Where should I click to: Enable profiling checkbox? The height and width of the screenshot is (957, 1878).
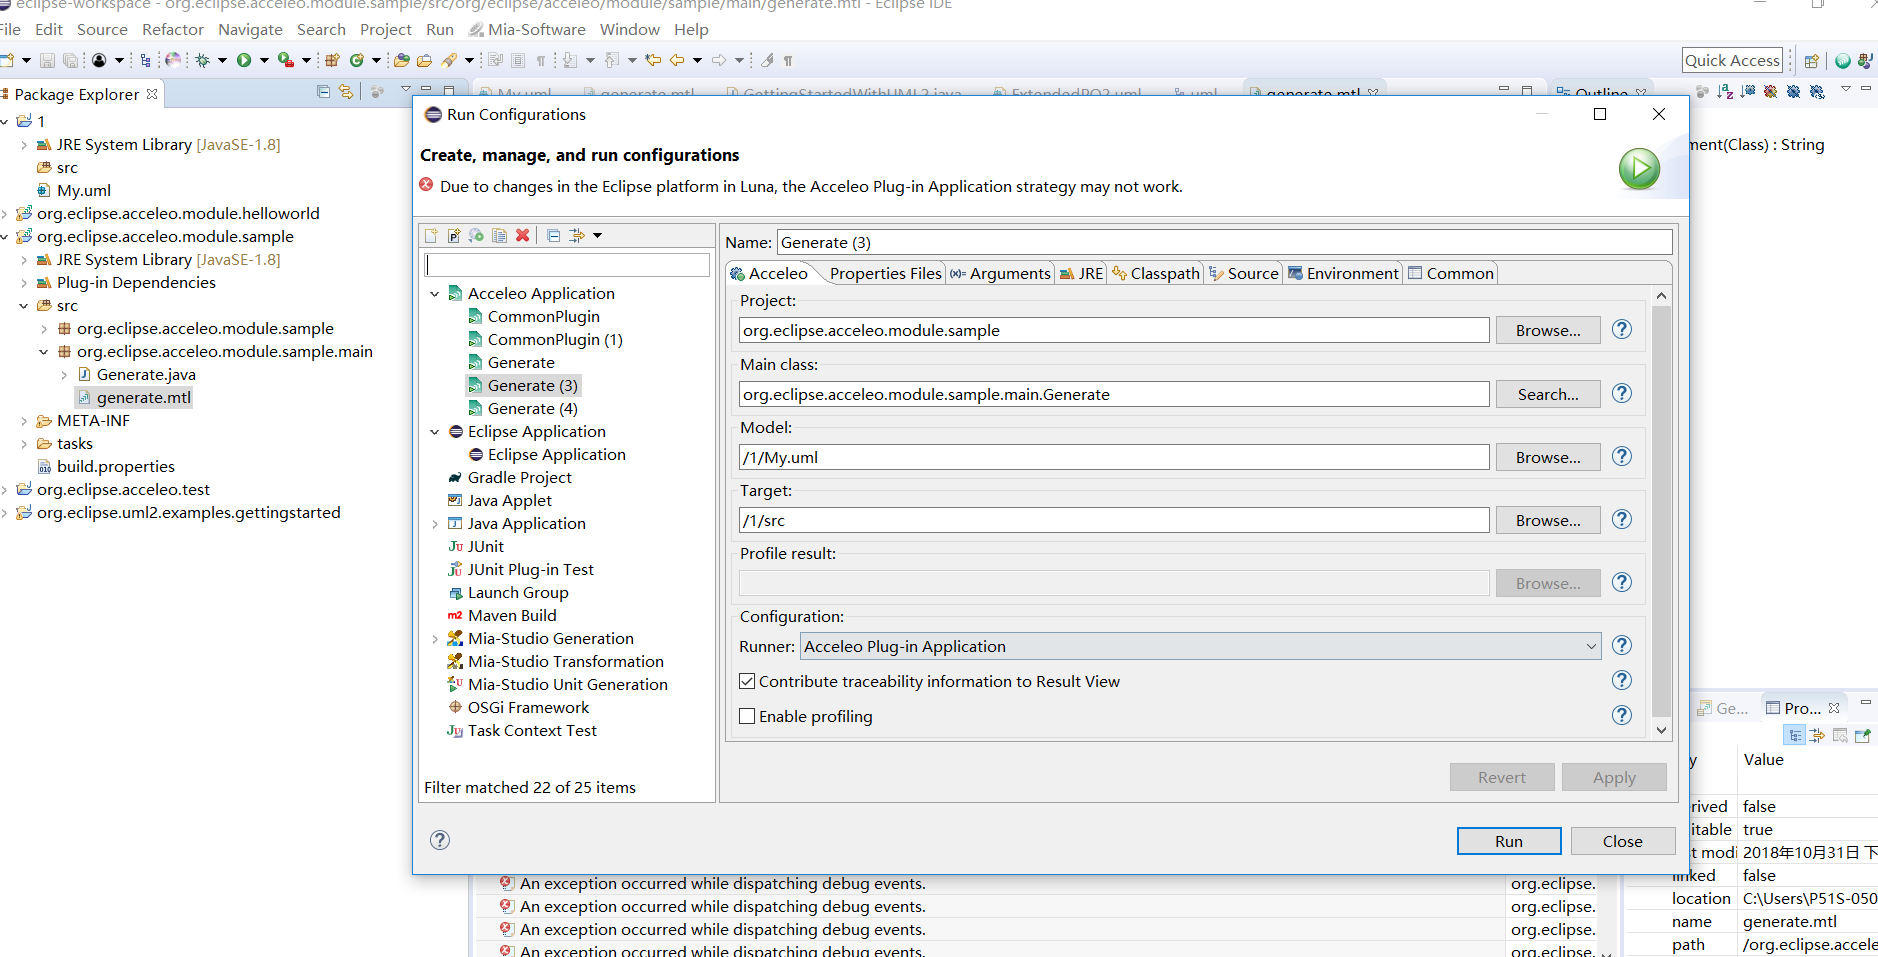tap(747, 717)
